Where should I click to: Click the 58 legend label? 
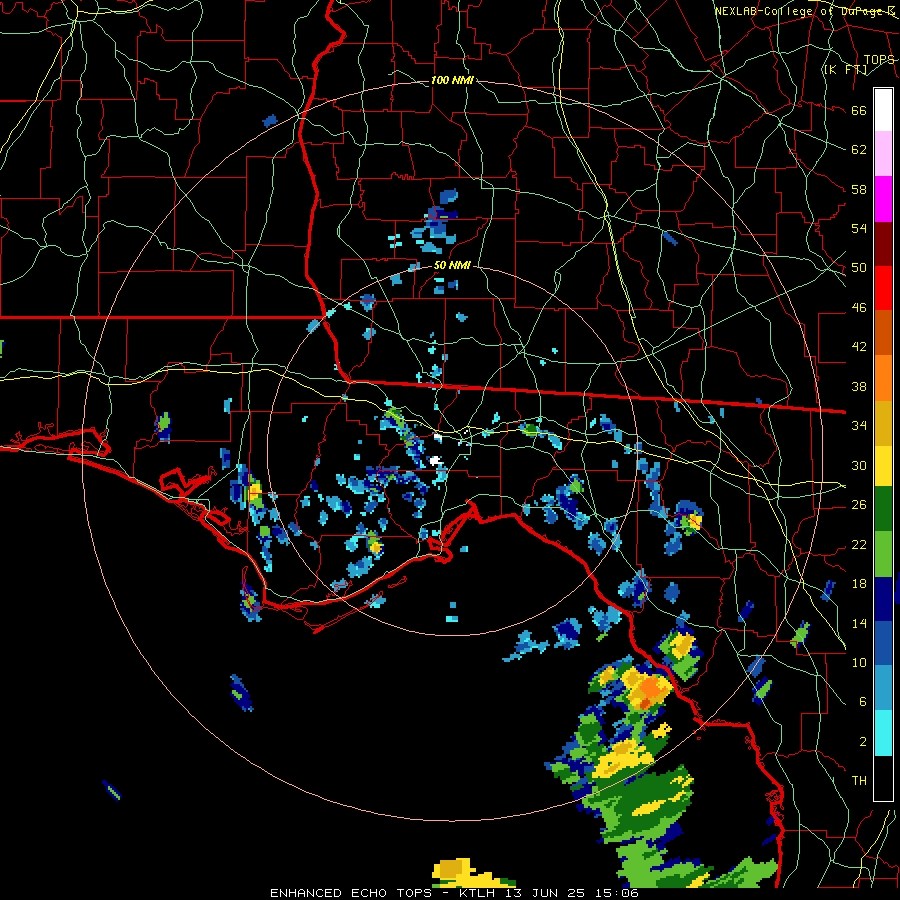859,189
